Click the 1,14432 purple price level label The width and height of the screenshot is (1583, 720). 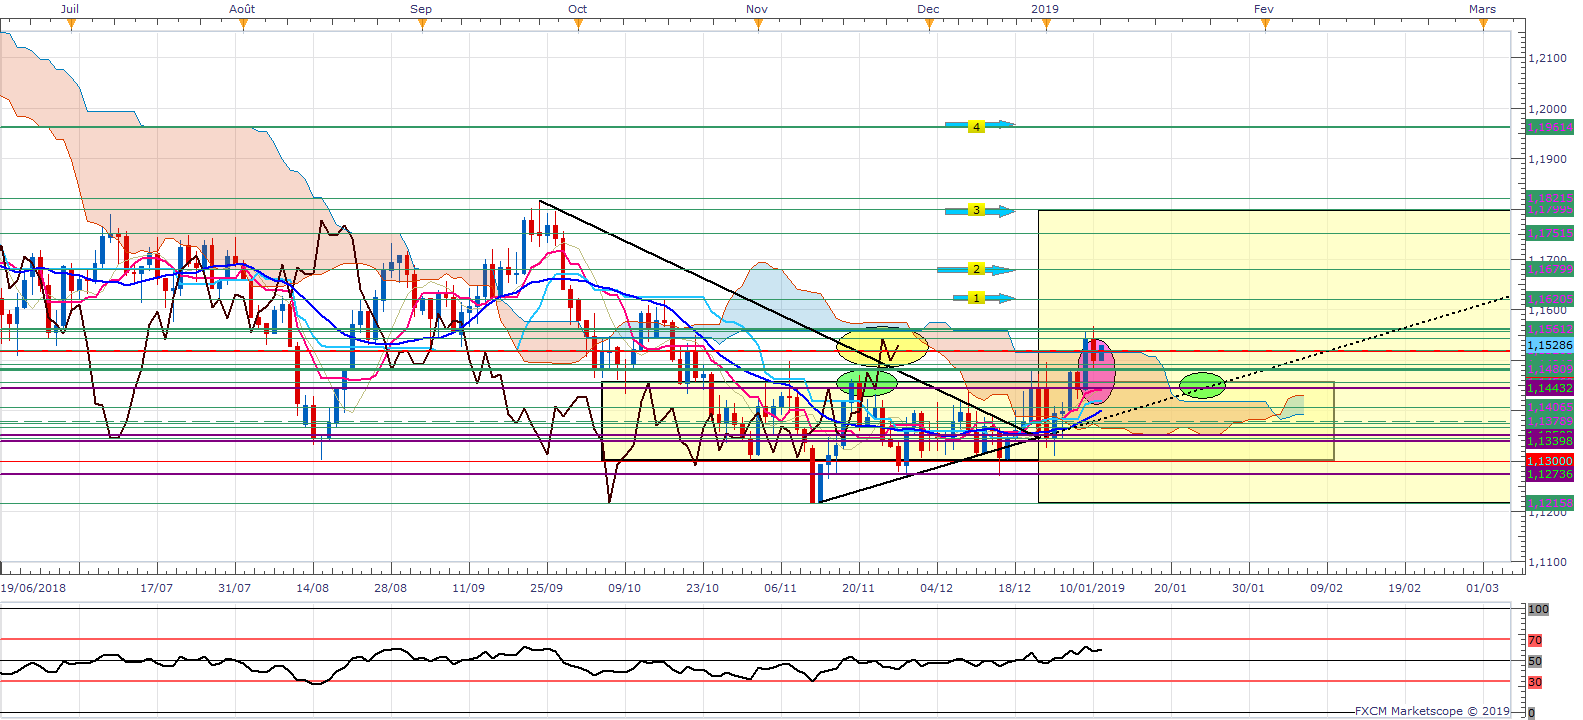[x=1549, y=388]
